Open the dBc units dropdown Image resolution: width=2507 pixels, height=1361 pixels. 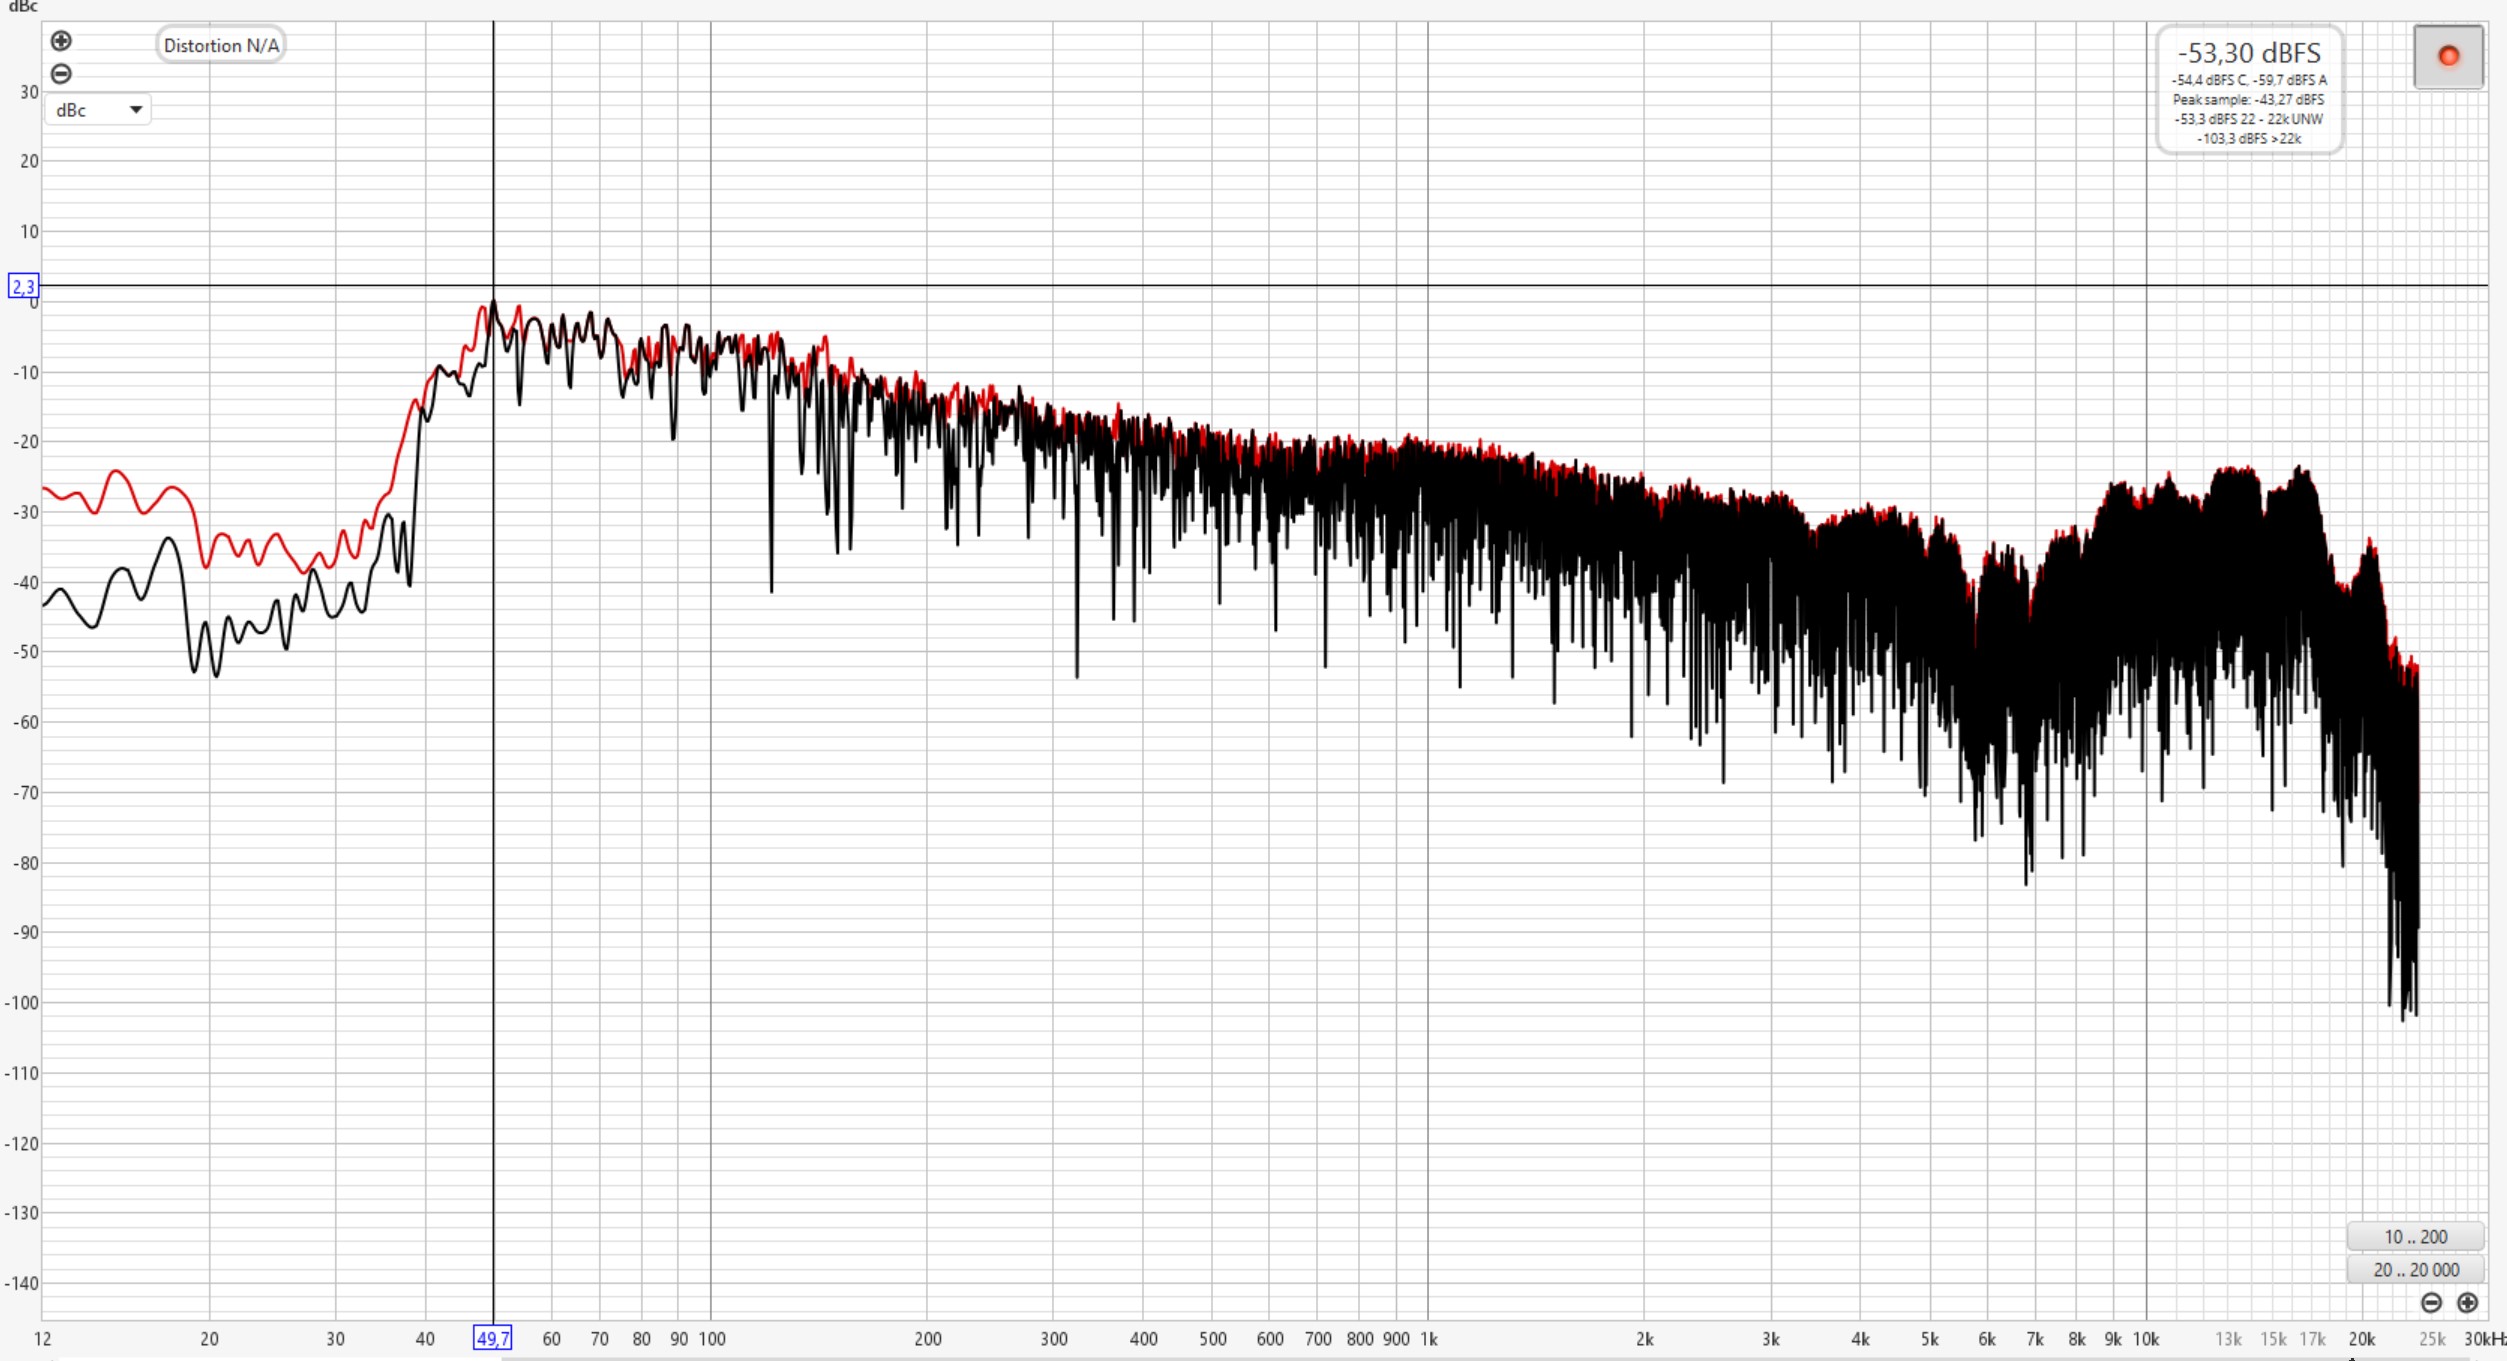[98, 110]
